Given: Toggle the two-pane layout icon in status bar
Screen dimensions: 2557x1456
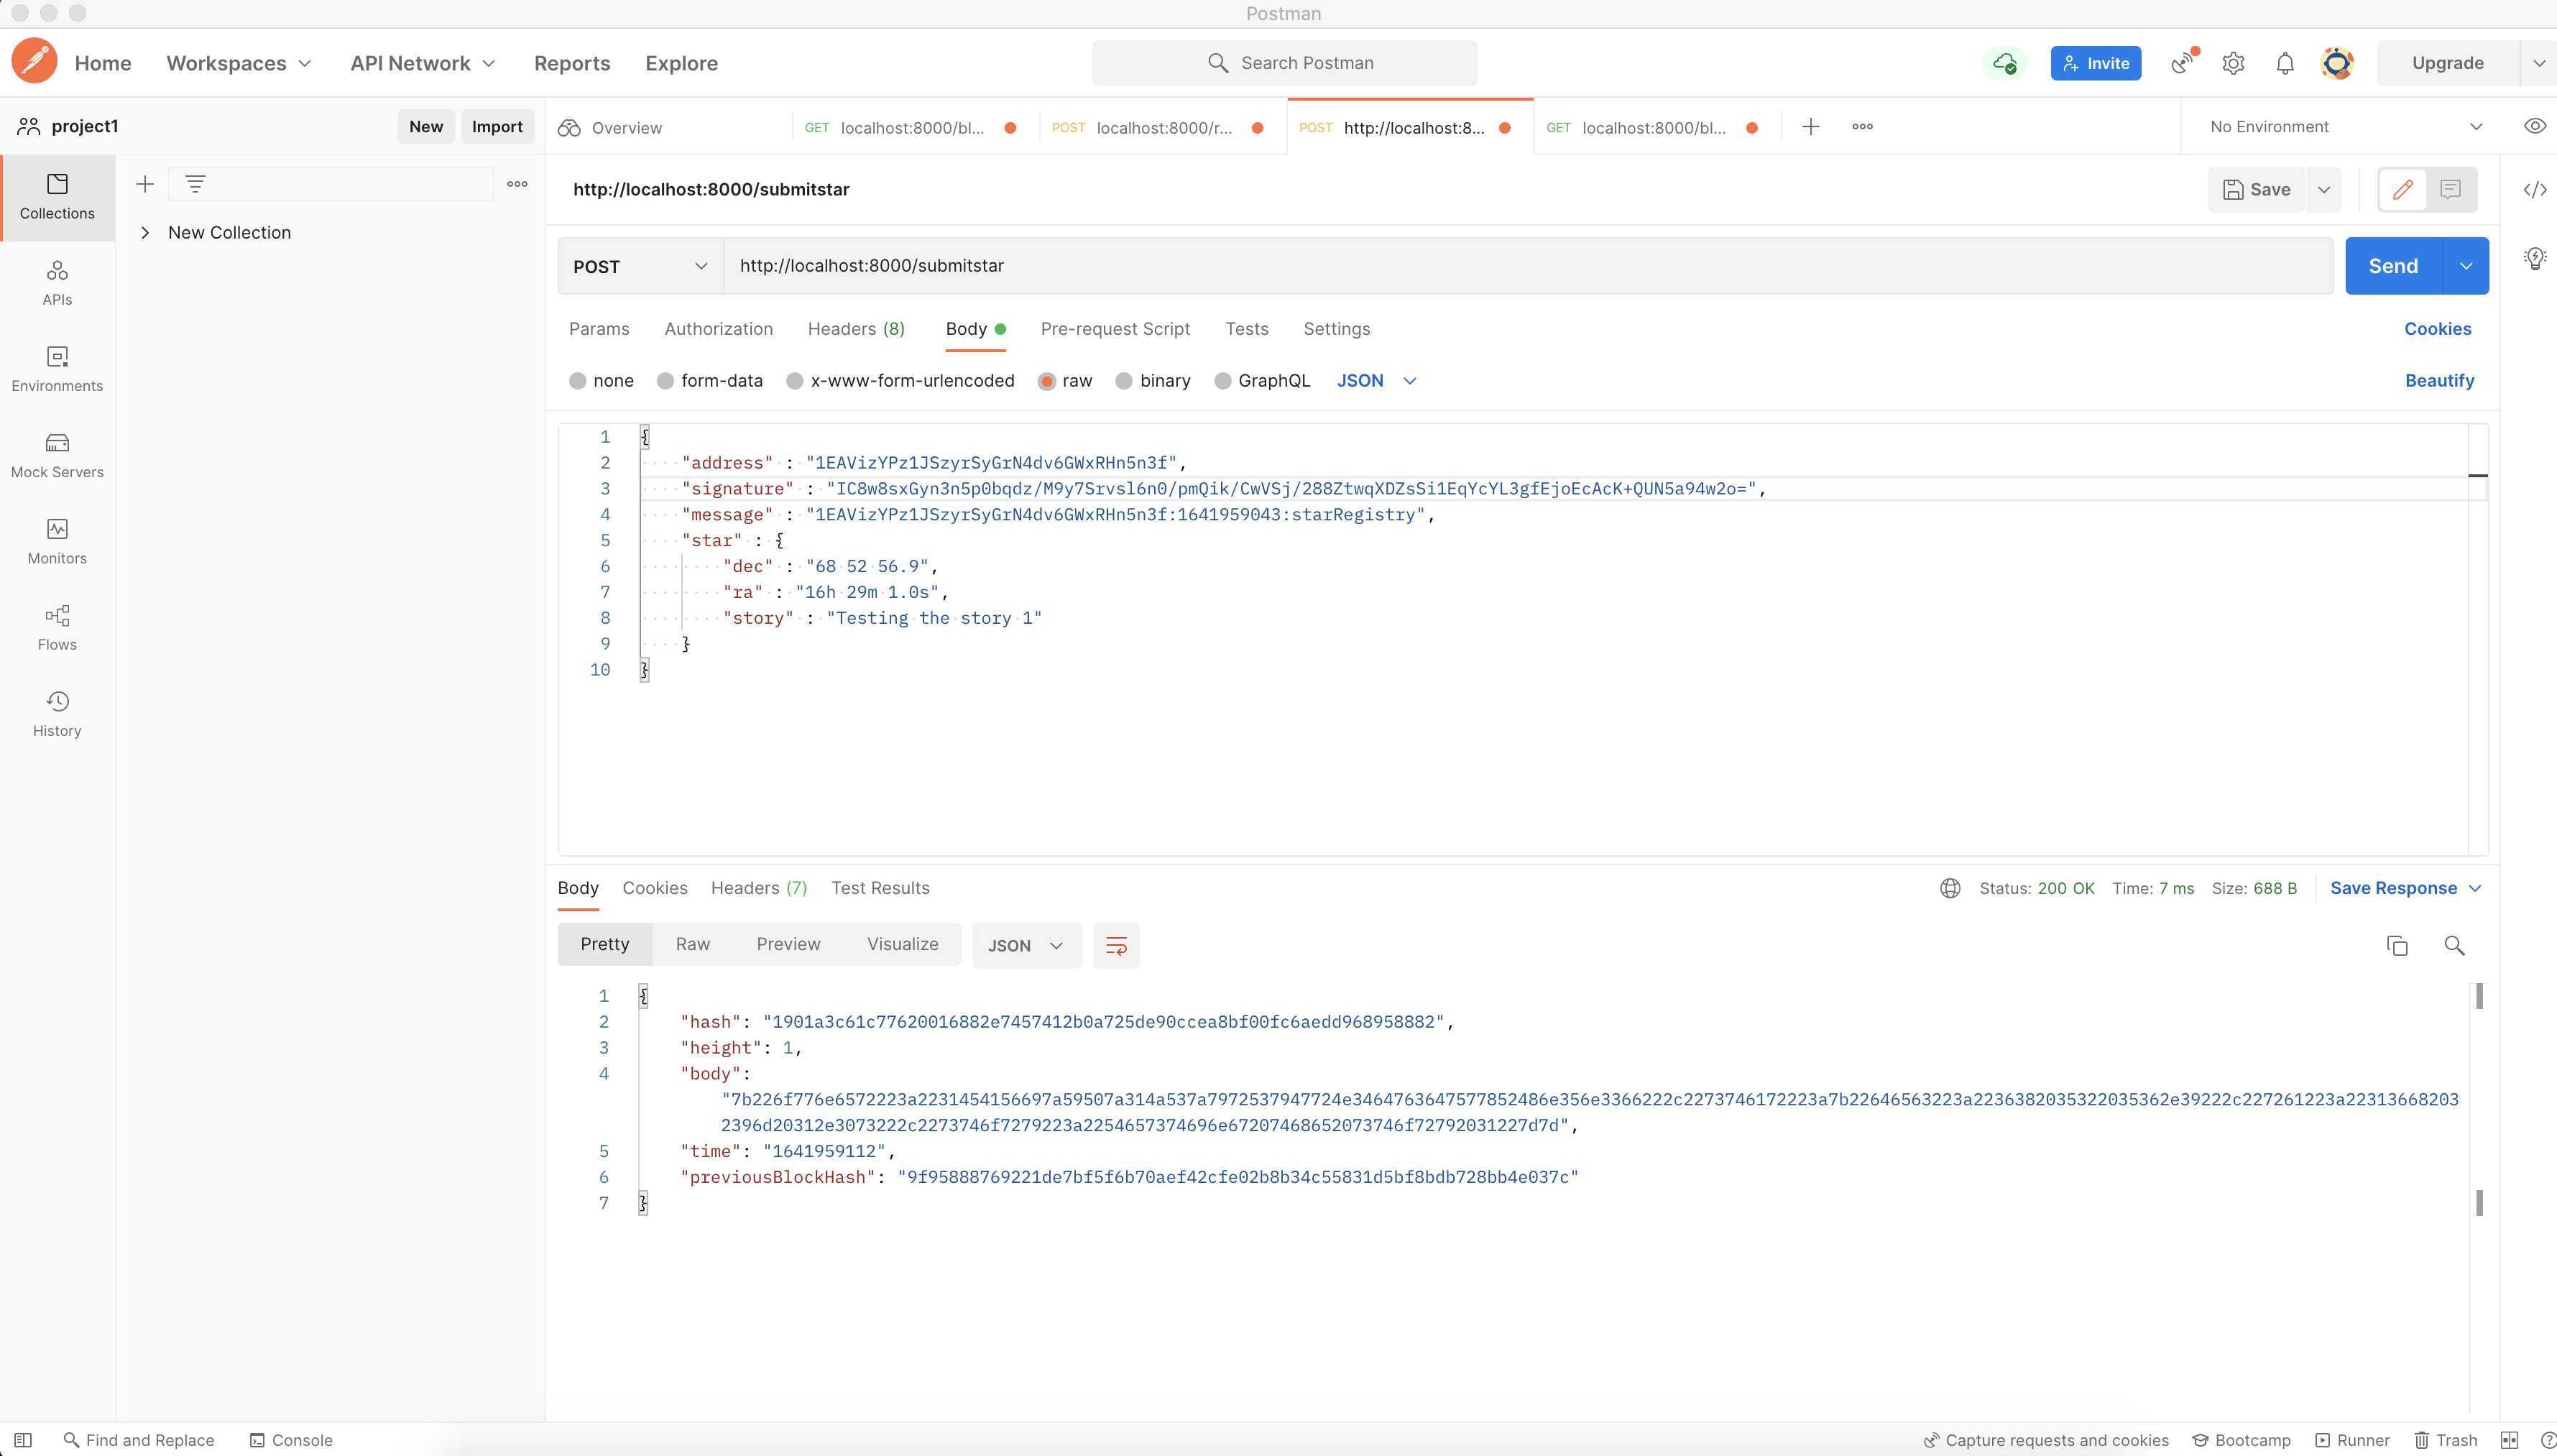Looking at the screenshot, I should [x=2509, y=1440].
